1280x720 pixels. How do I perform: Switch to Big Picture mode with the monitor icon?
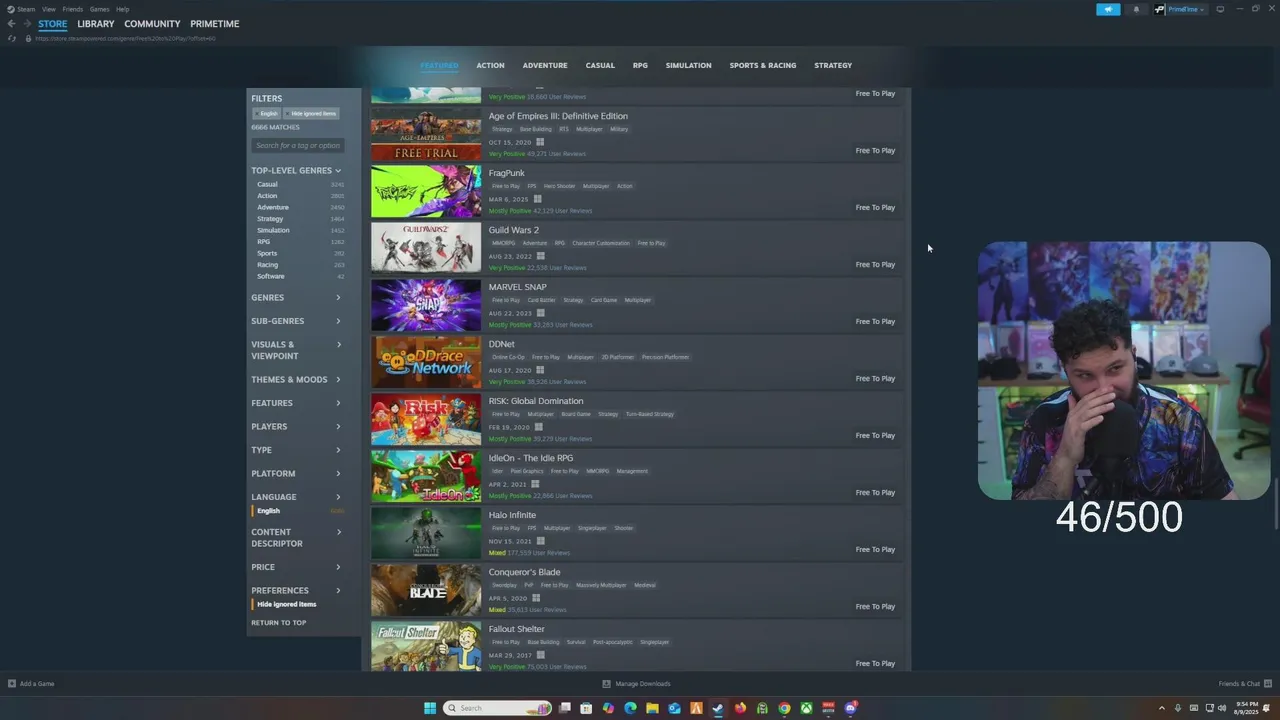(x=1220, y=9)
